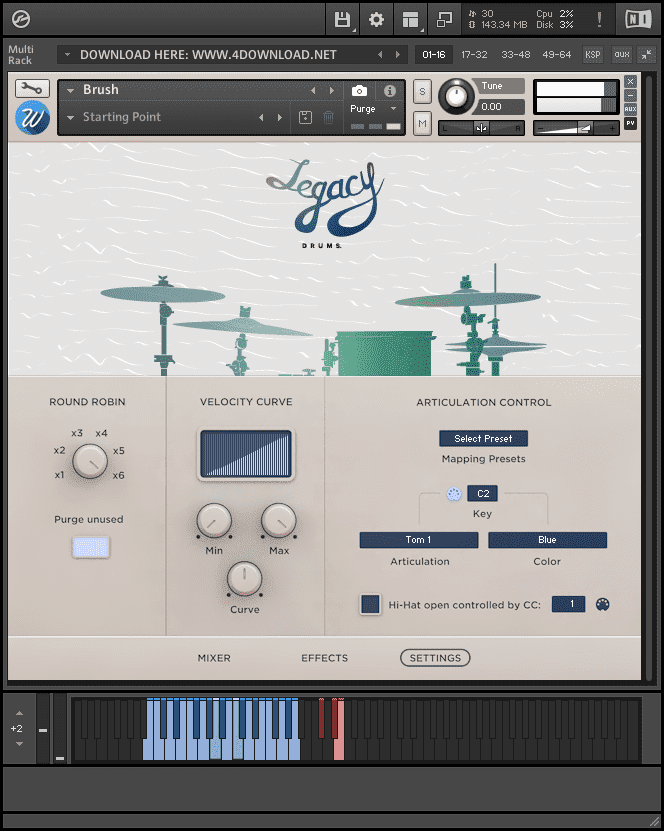Open the Tom 1 articulation dropdown
The image size is (664, 831).
point(419,540)
